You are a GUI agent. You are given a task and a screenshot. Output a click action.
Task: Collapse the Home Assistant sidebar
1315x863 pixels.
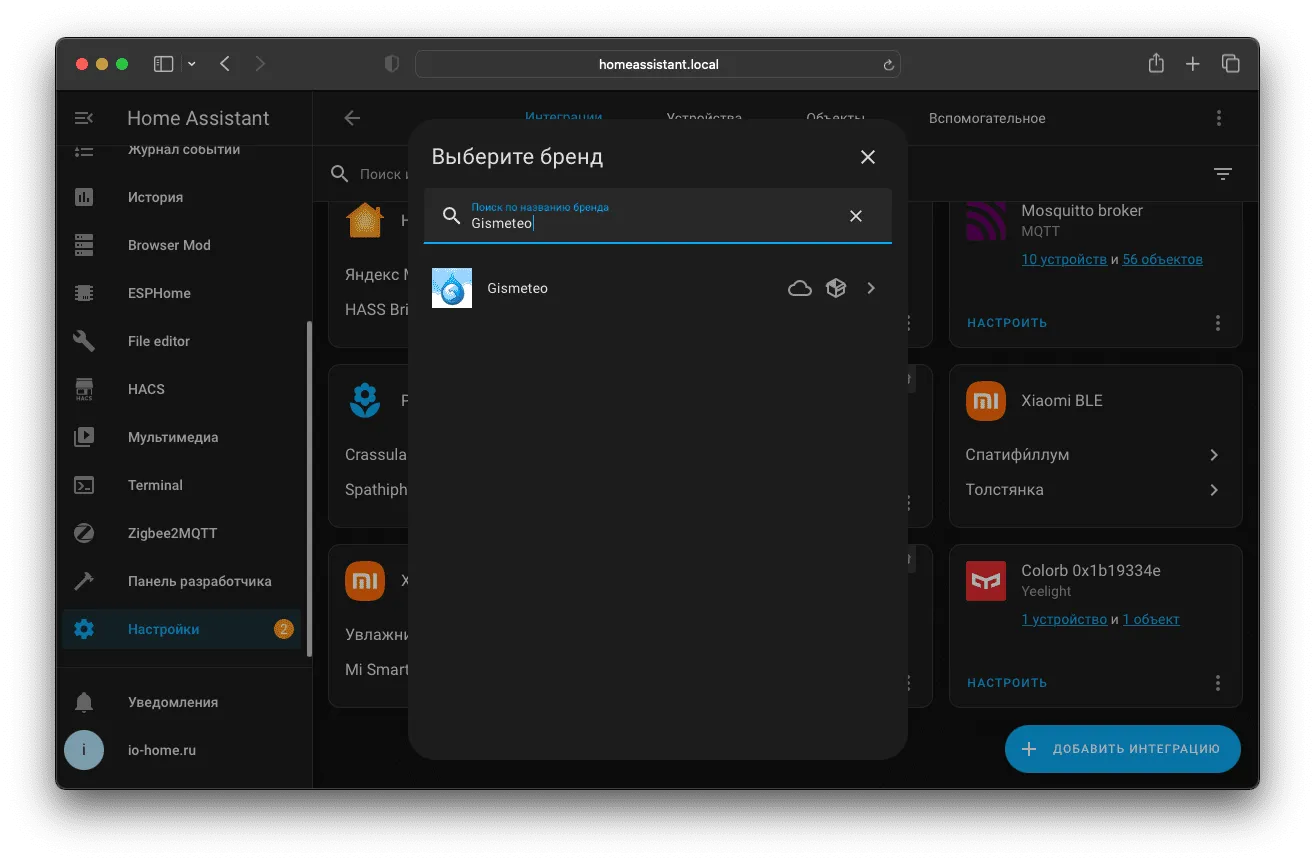84,118
